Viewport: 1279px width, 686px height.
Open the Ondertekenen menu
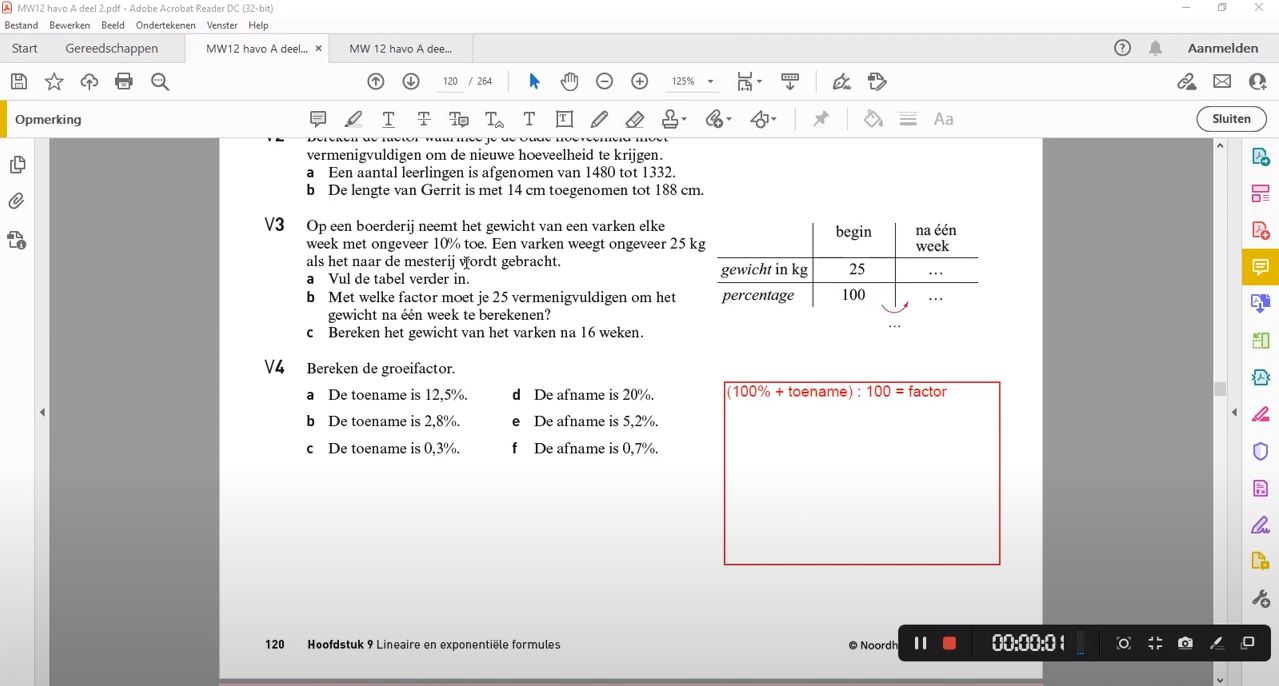tap(166, 25)
